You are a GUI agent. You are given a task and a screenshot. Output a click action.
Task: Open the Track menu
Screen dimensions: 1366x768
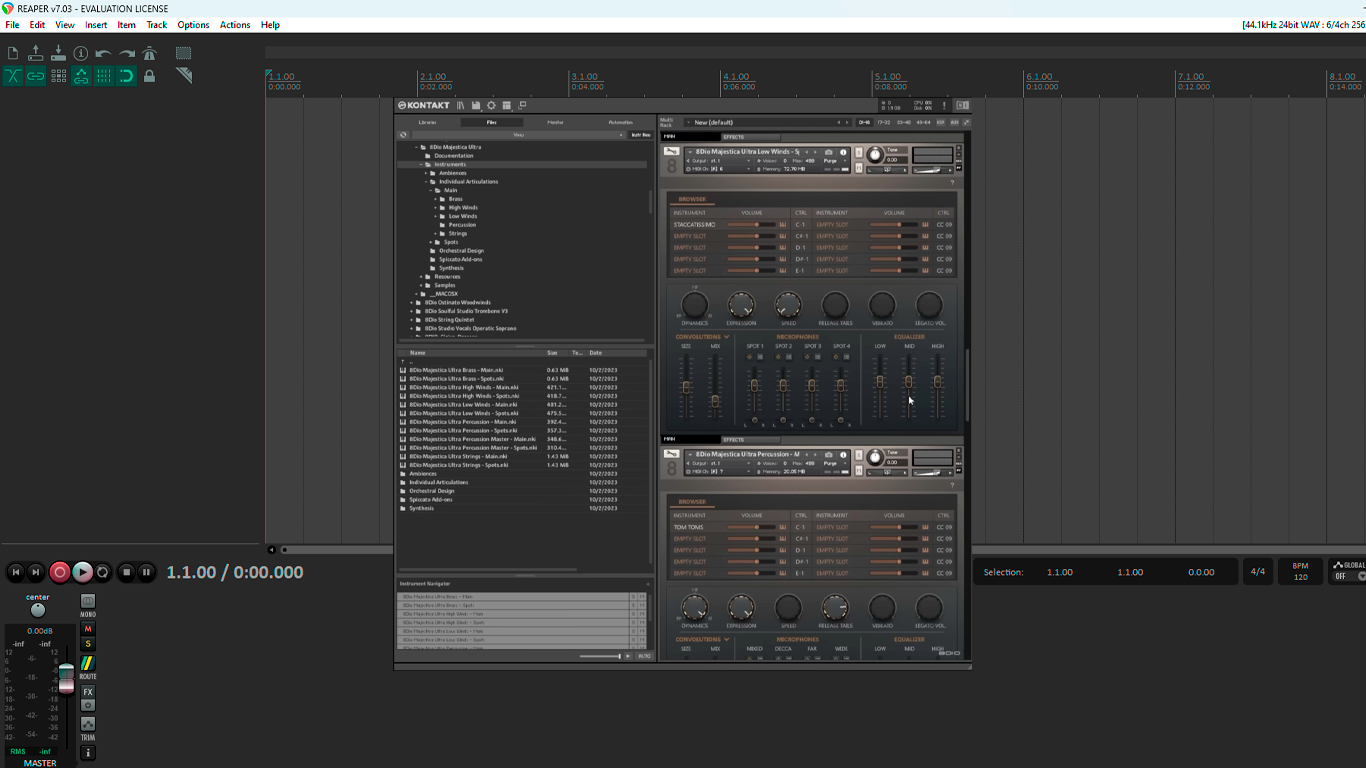coord(157,25)
